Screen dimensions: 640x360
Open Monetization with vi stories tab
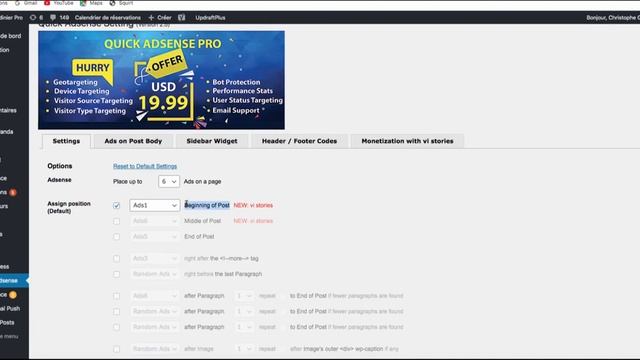click(x=407, y=141)
